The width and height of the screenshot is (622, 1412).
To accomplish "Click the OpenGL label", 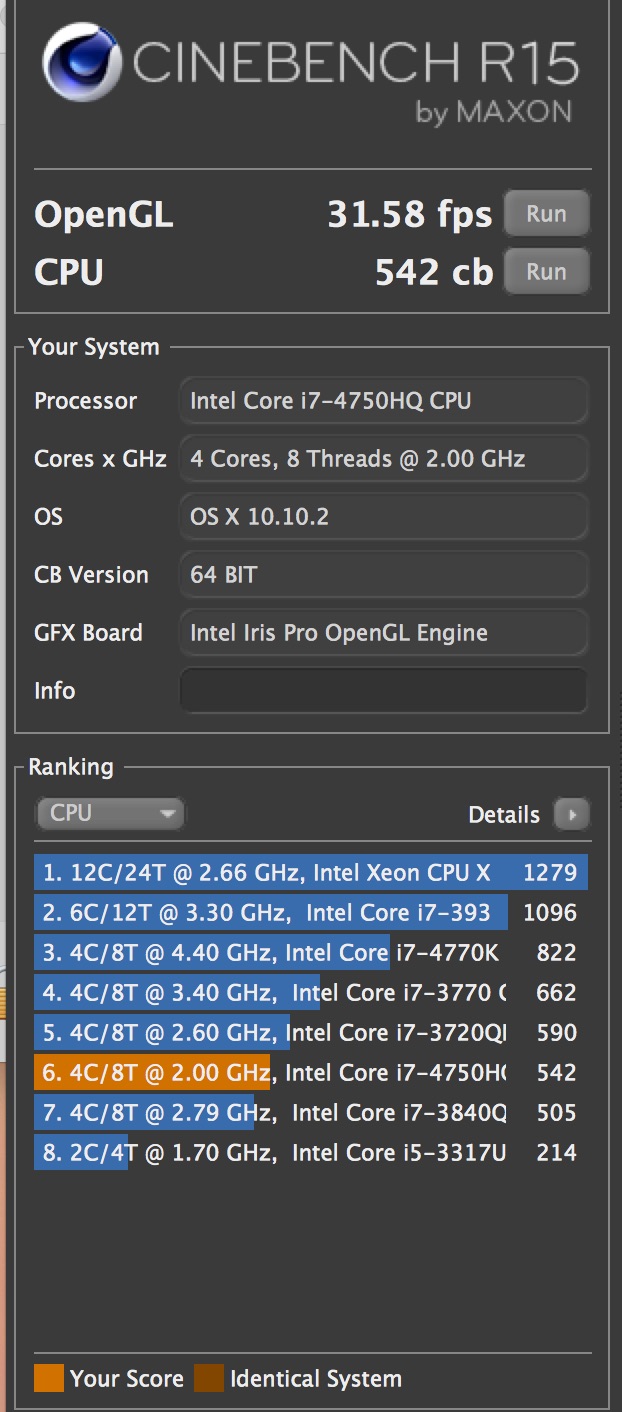I will [104, 216].
